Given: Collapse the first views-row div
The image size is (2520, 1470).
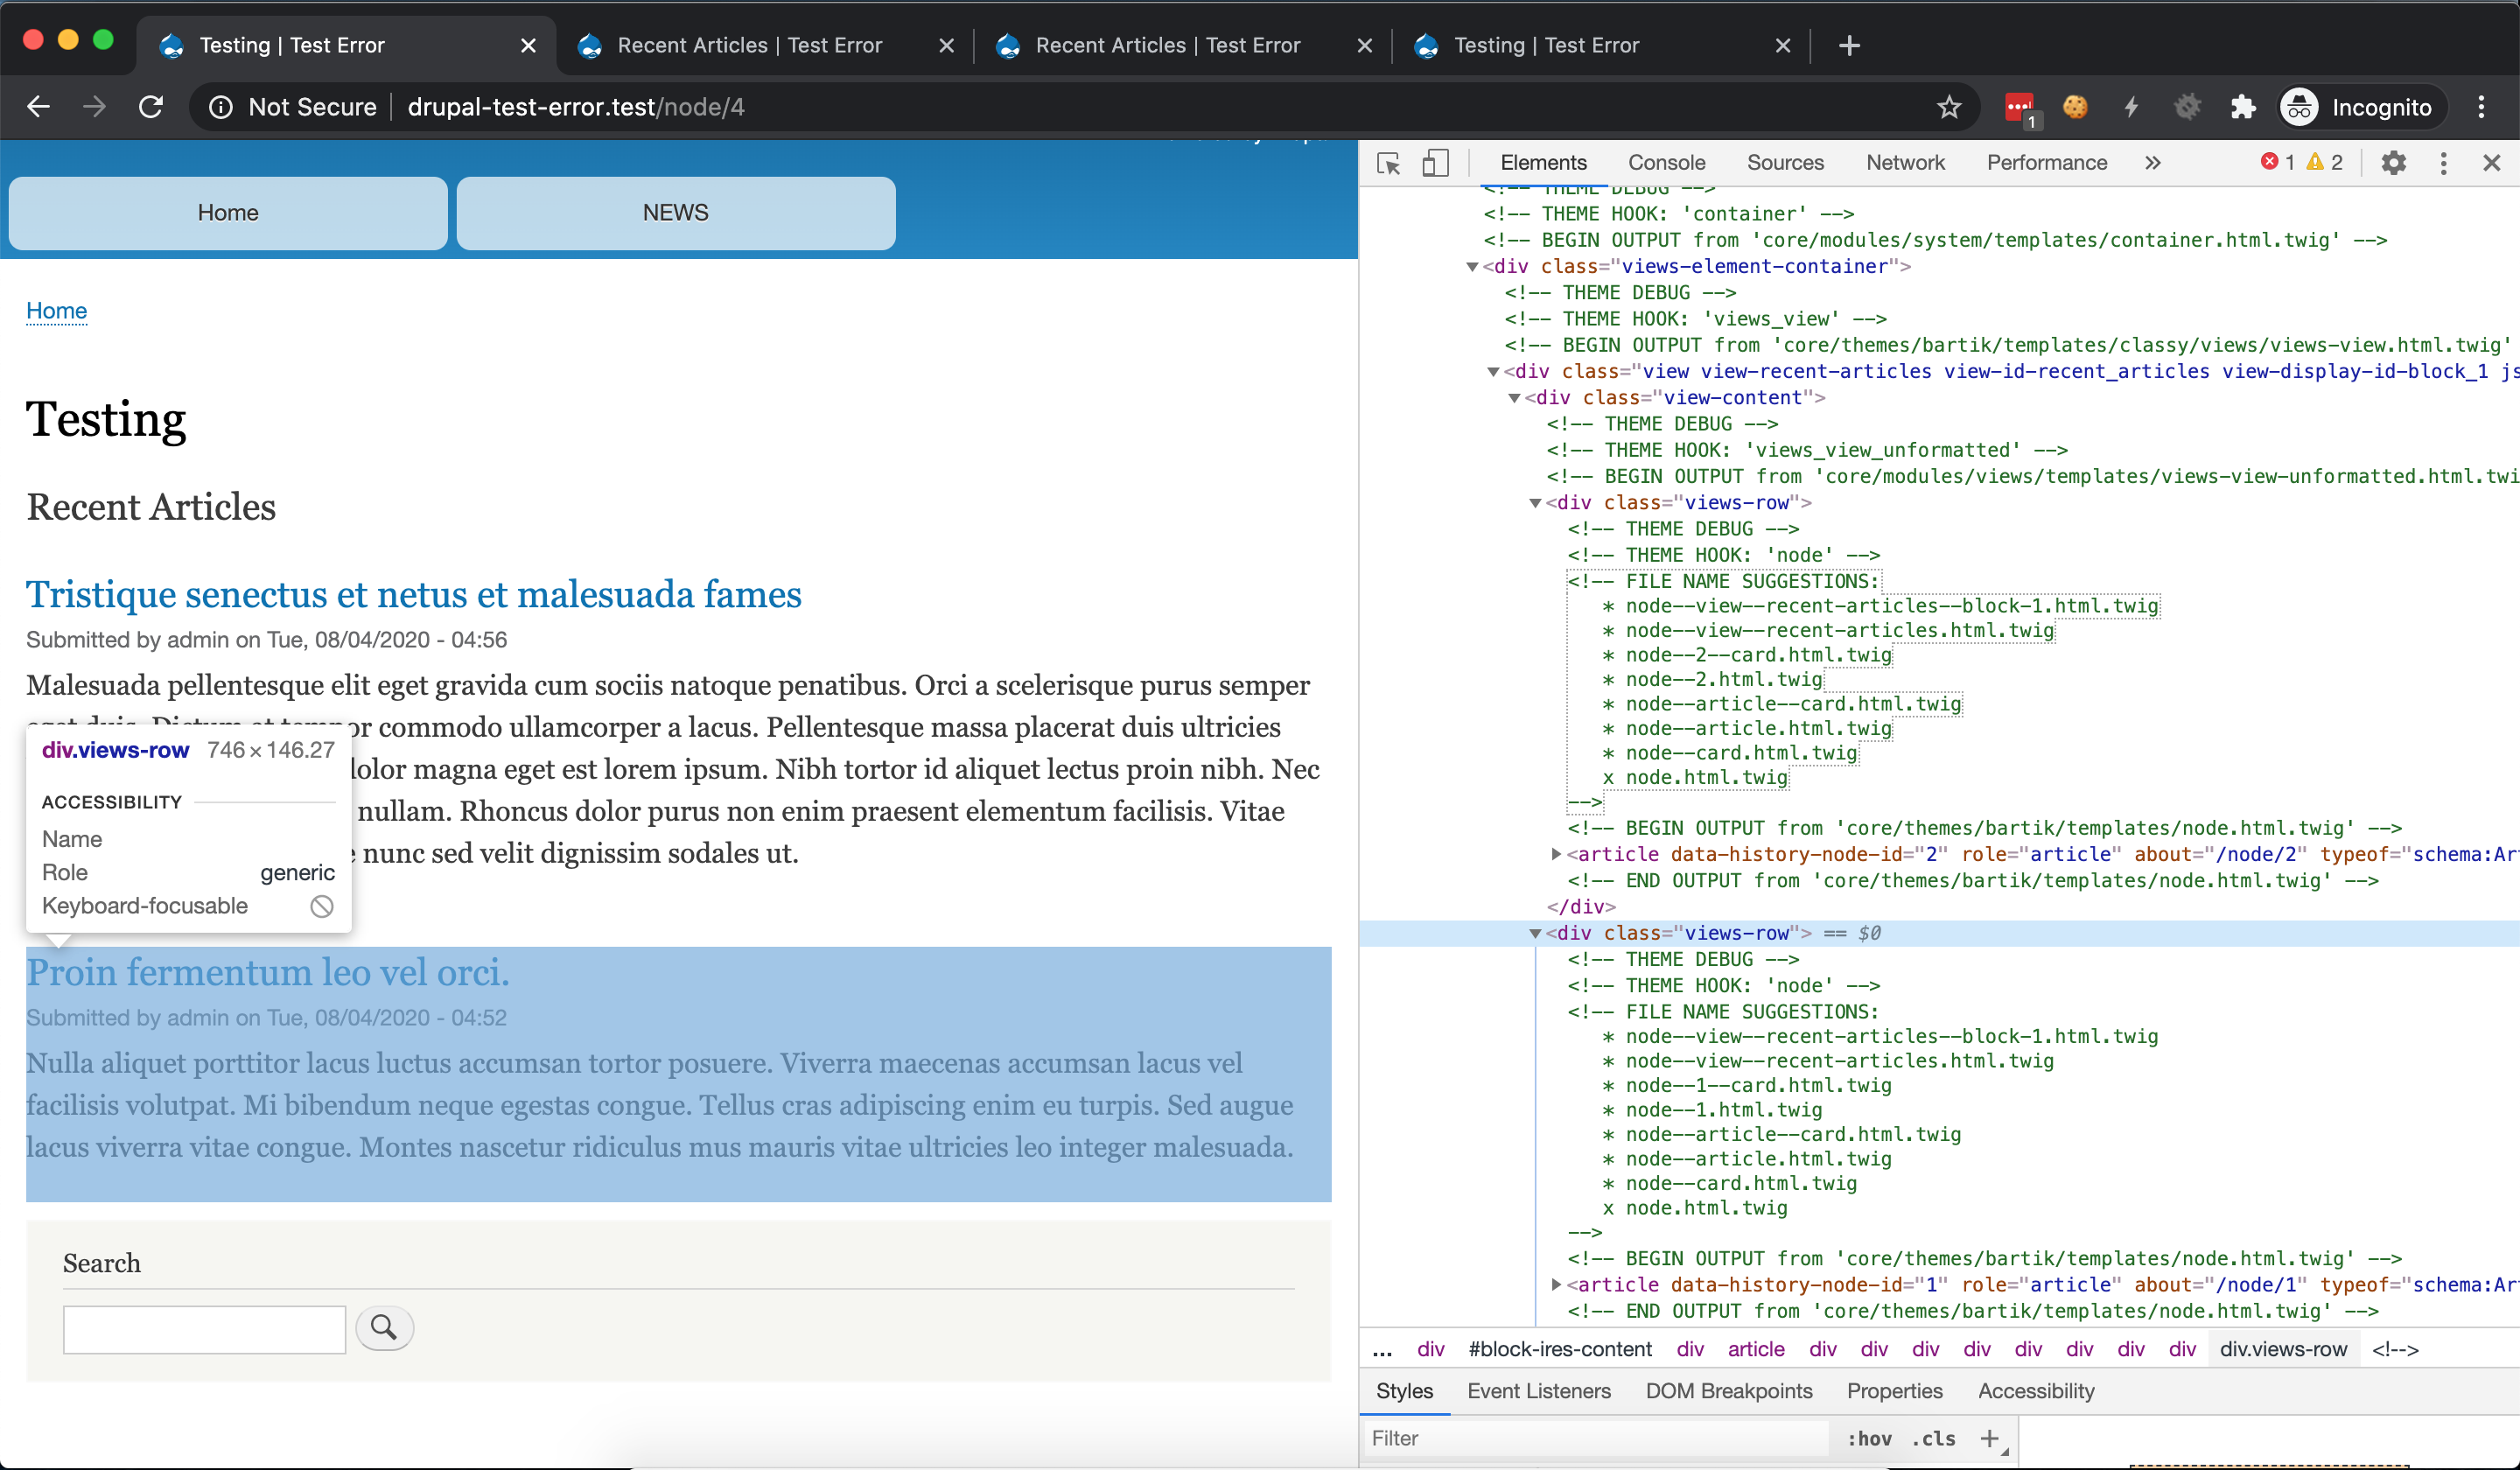Looking at the screenshot, I should click(x=1535, y=503).
